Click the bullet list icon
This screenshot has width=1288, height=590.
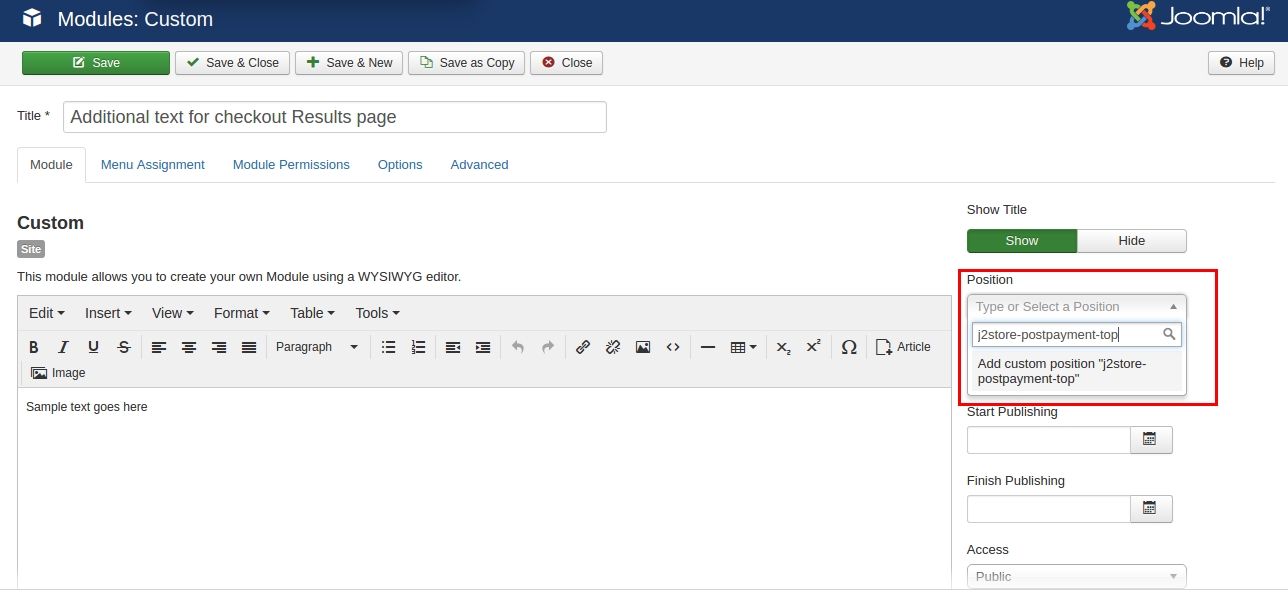(x=389, y=347)
